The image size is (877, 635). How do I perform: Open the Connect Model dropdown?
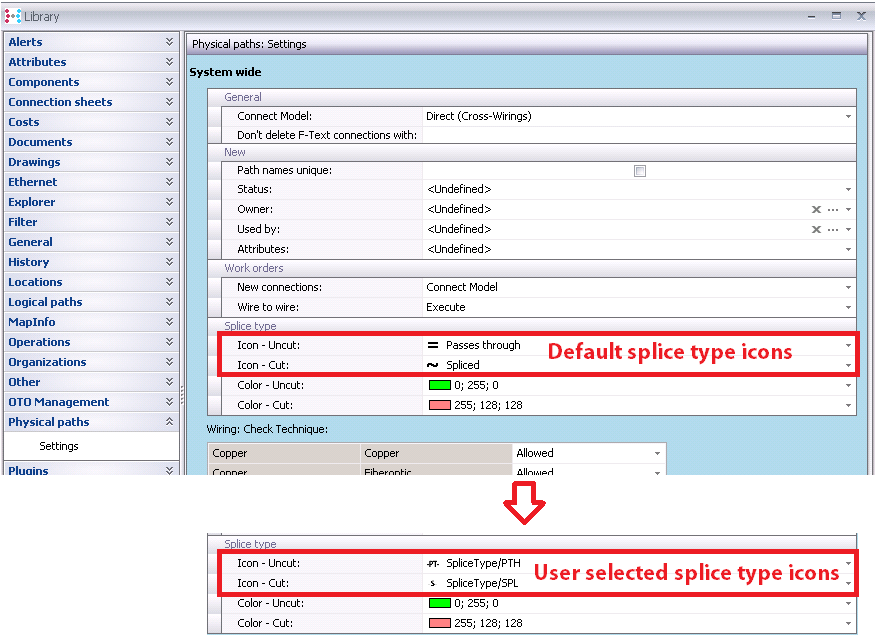(848, 116)
